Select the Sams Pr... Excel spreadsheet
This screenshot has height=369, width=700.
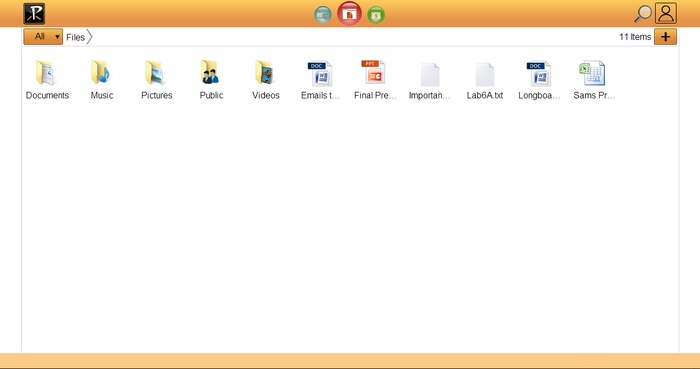coord(594,80)
